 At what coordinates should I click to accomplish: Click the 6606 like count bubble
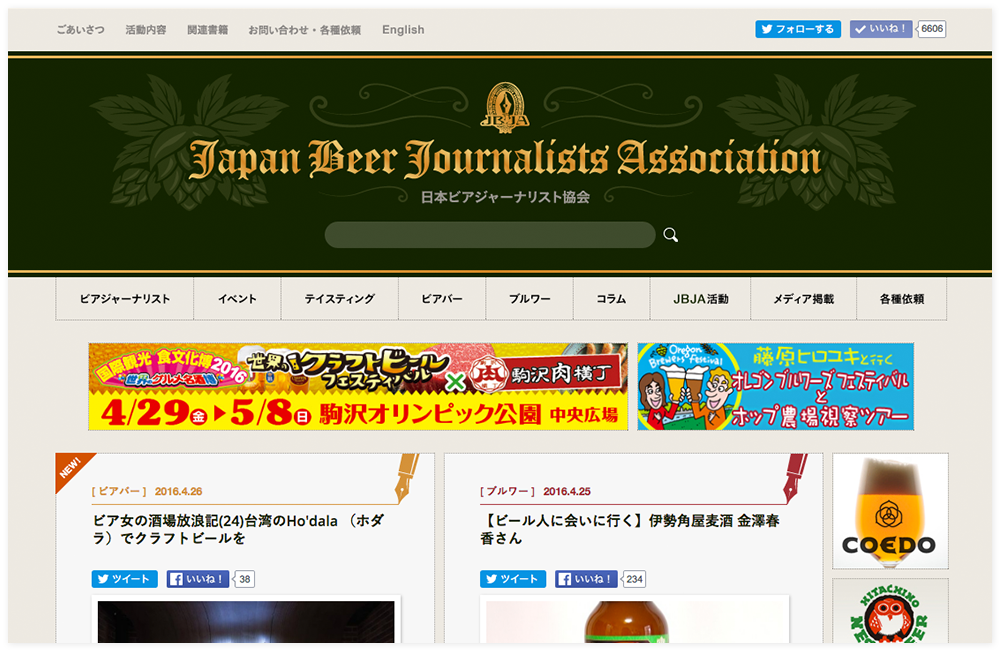click(932, 29)
